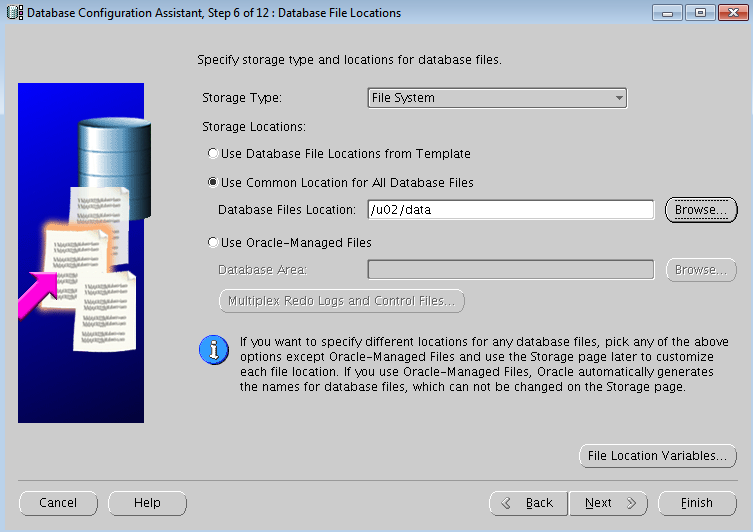Minimize the Database Configuration Assistant window
Screen dimensions: 753x532
(x=667, y=13)
